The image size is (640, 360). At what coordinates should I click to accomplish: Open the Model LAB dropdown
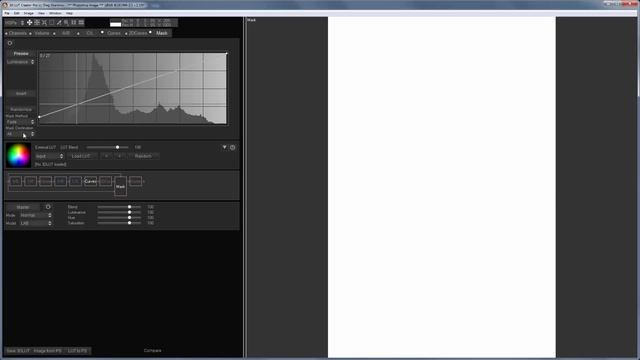point(36,223)
